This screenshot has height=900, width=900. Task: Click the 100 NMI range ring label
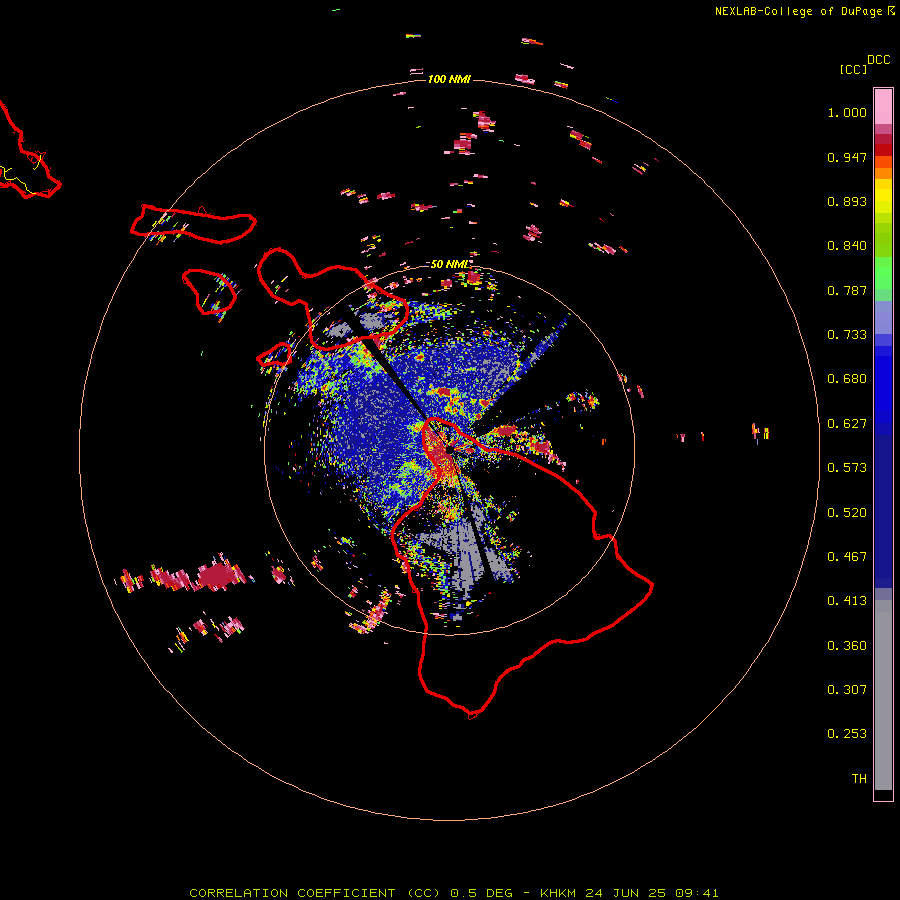(x=449, y=79)
